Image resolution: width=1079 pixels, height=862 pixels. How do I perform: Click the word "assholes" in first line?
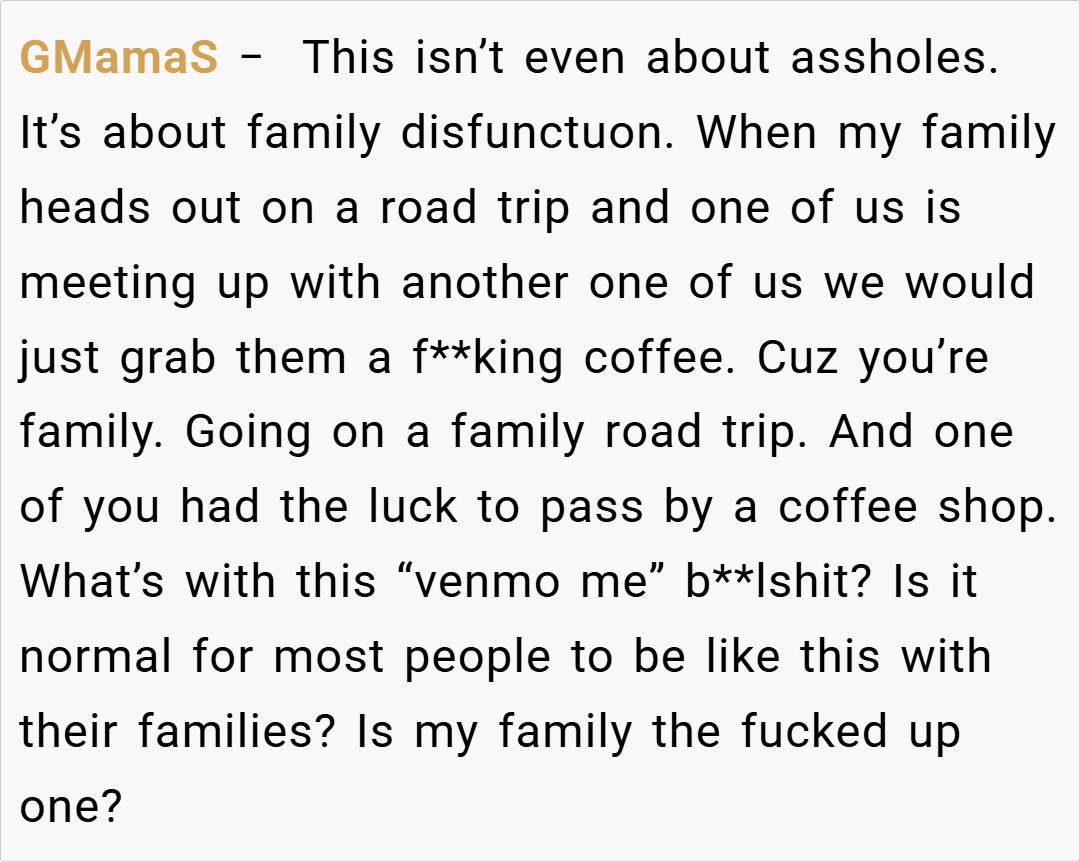click(x=894, y=59)
